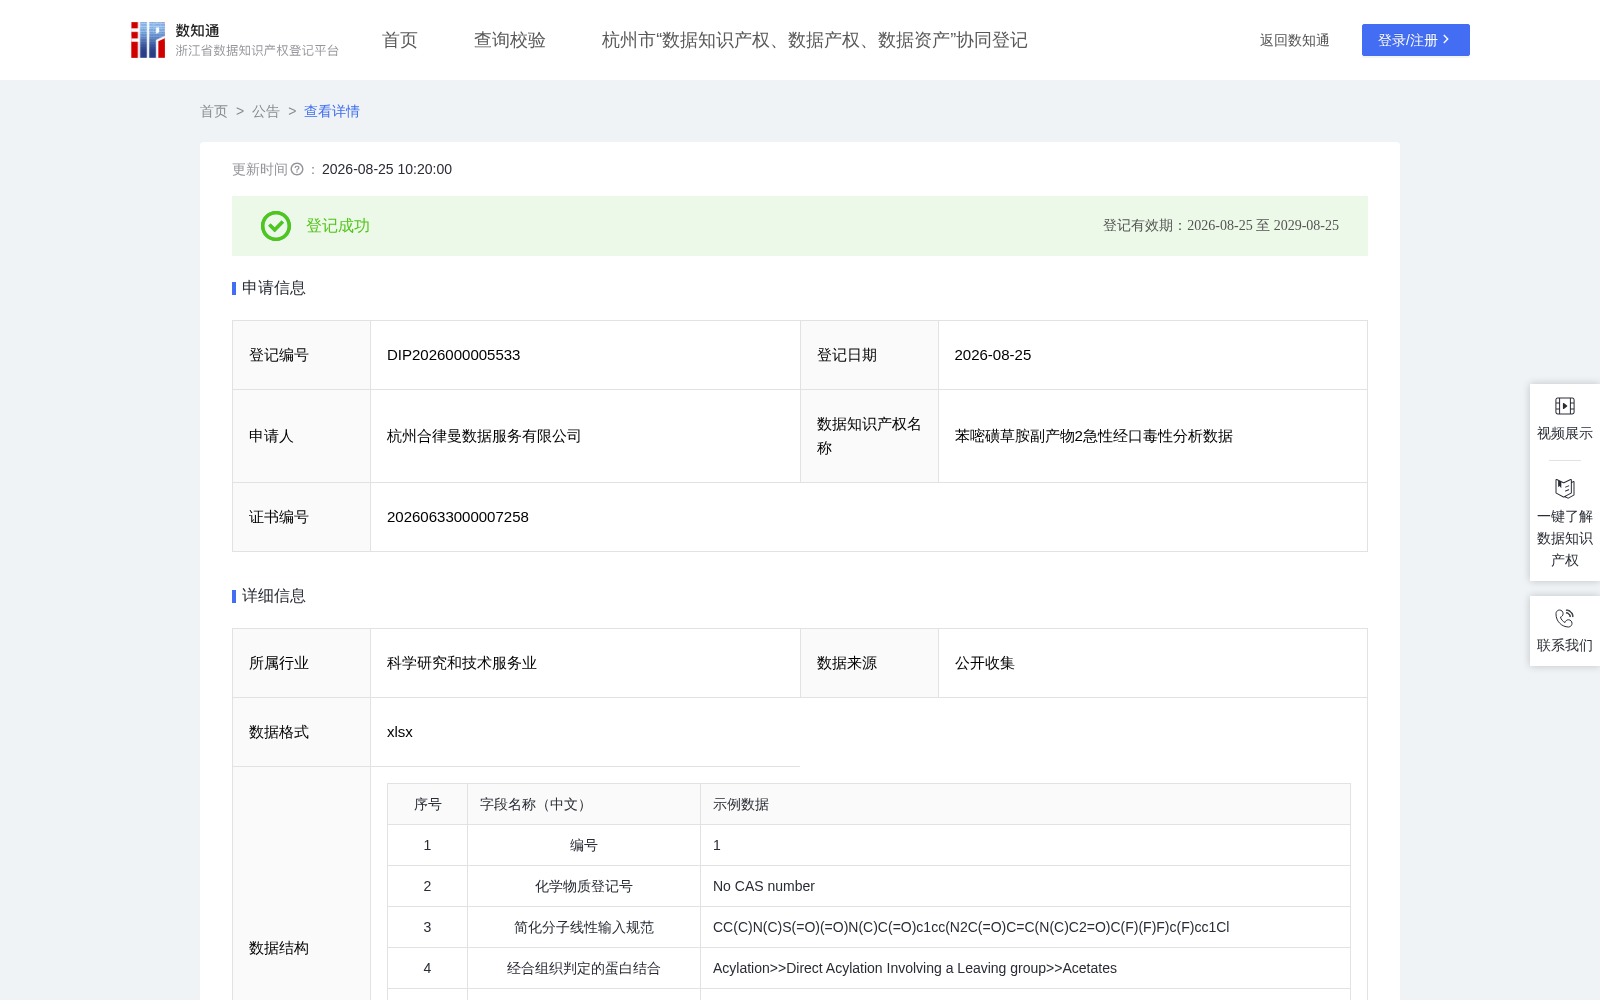Screen dimensions: 1600x1000
Task: Click the 登记编号 label cell
Action: click(x=302, y=355)
